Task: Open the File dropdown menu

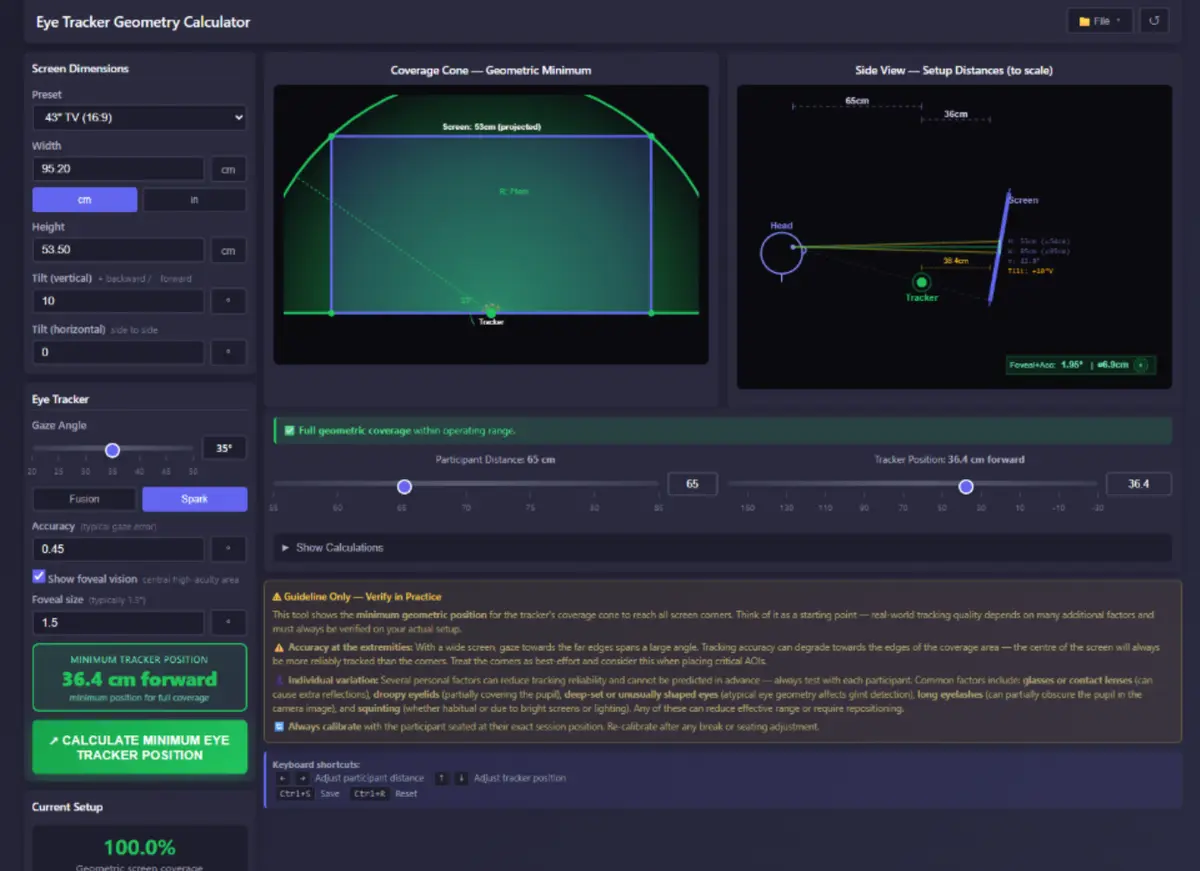Action: (x=1100, y=20)
